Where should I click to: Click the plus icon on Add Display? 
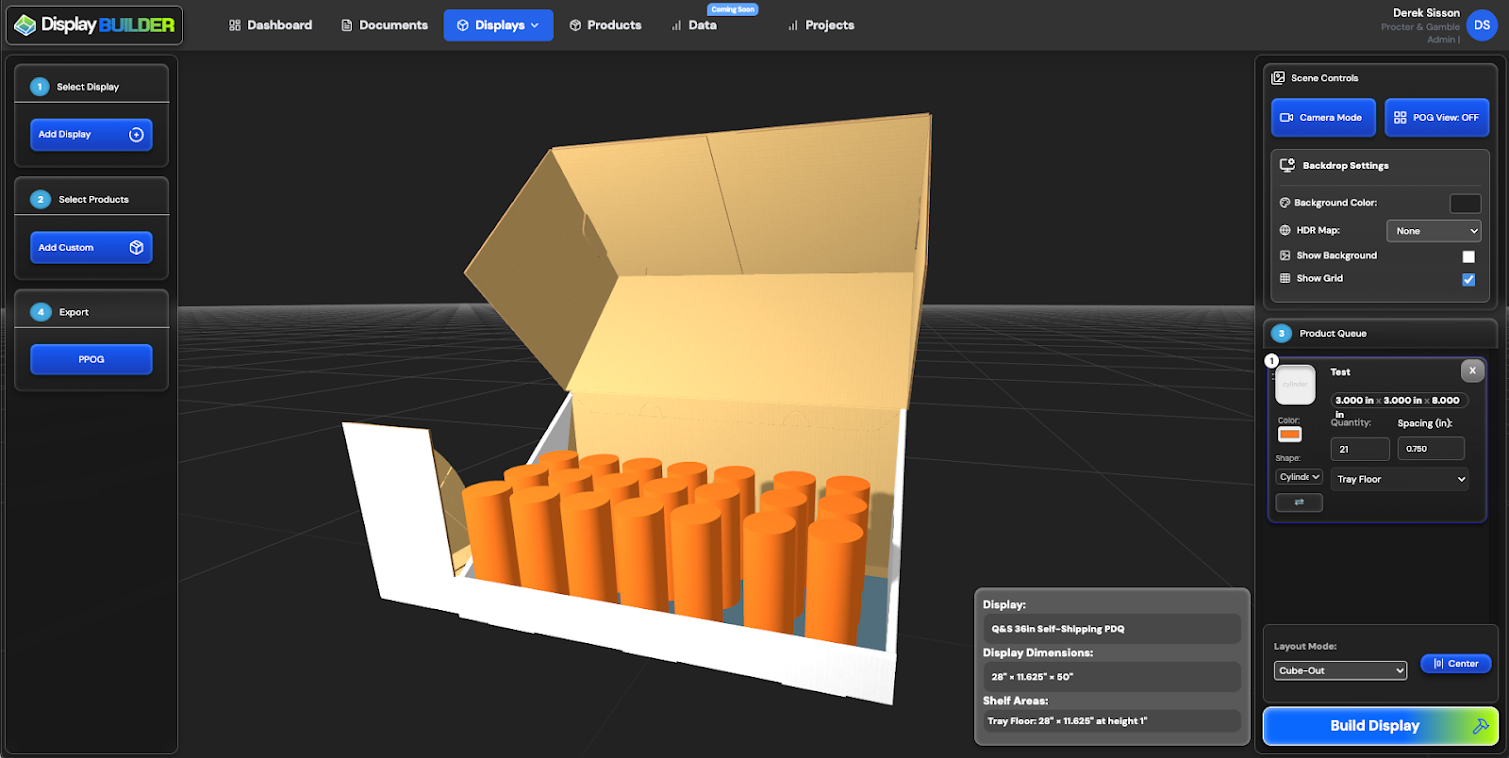tap(136, 134)
